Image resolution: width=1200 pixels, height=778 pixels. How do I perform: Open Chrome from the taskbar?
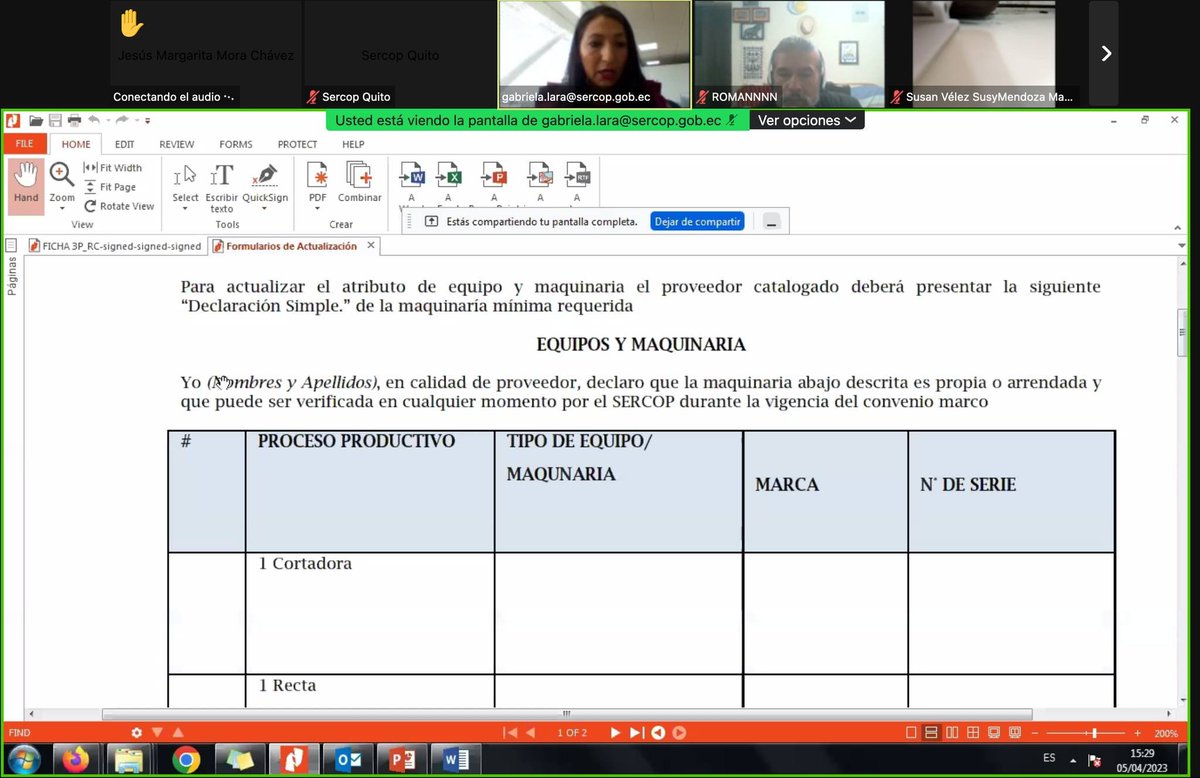pos(186,760)
